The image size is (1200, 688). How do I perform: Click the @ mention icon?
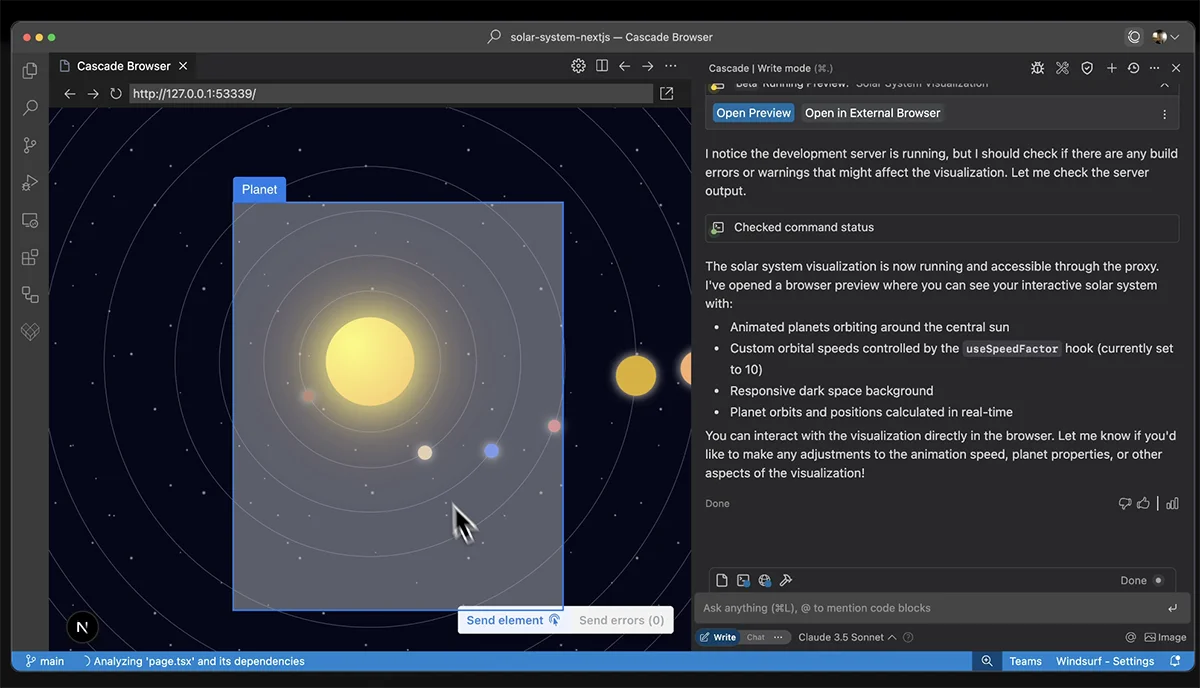pos(1131,637)
